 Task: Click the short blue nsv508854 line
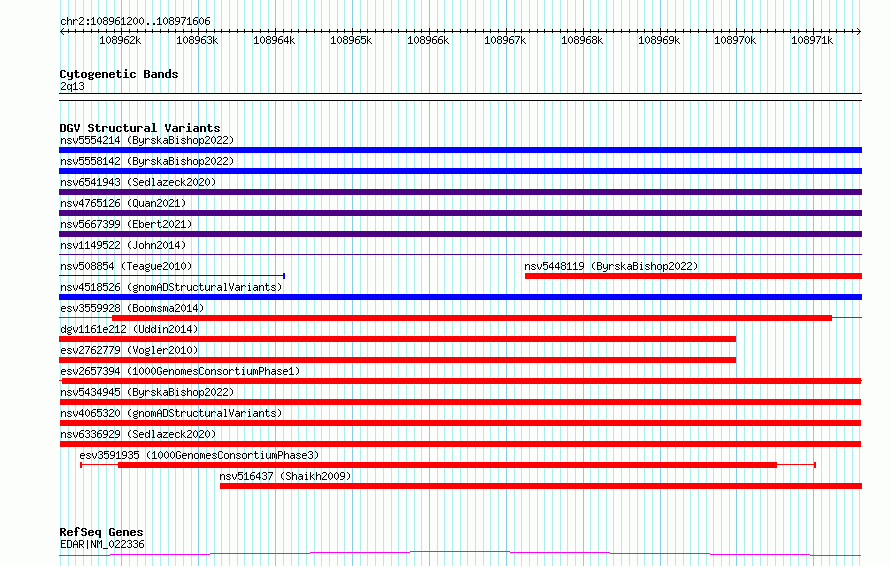coord(172,276)
